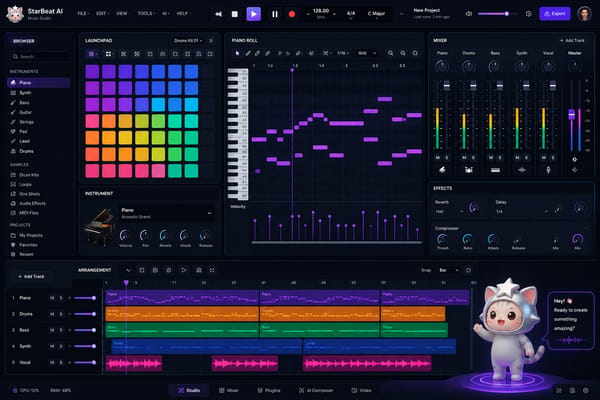The image size is (600, 400).
Task: Solo the Vocal track in Arrangement
Action: (x=61, y=362)
